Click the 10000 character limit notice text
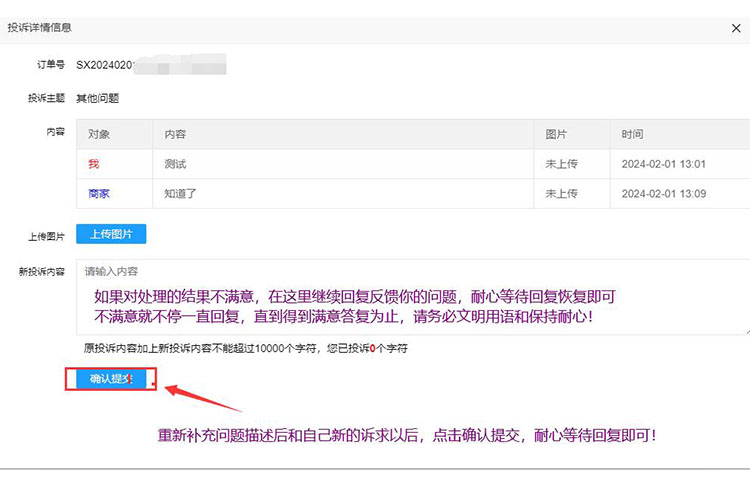Viewport: 750px width, 480px height. 245,348
